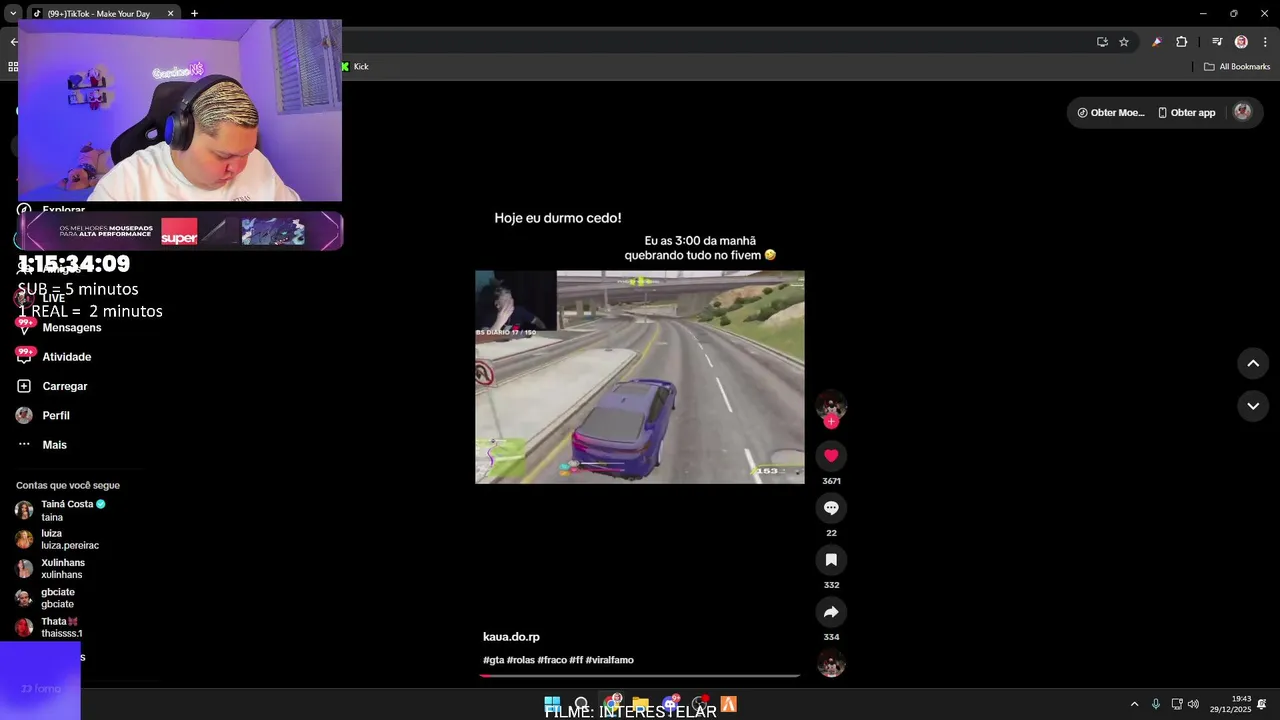Open All Bookmarks folder
This screenshot has height=720, width=1280.
pyautogui.click(x=1237, y=67)
